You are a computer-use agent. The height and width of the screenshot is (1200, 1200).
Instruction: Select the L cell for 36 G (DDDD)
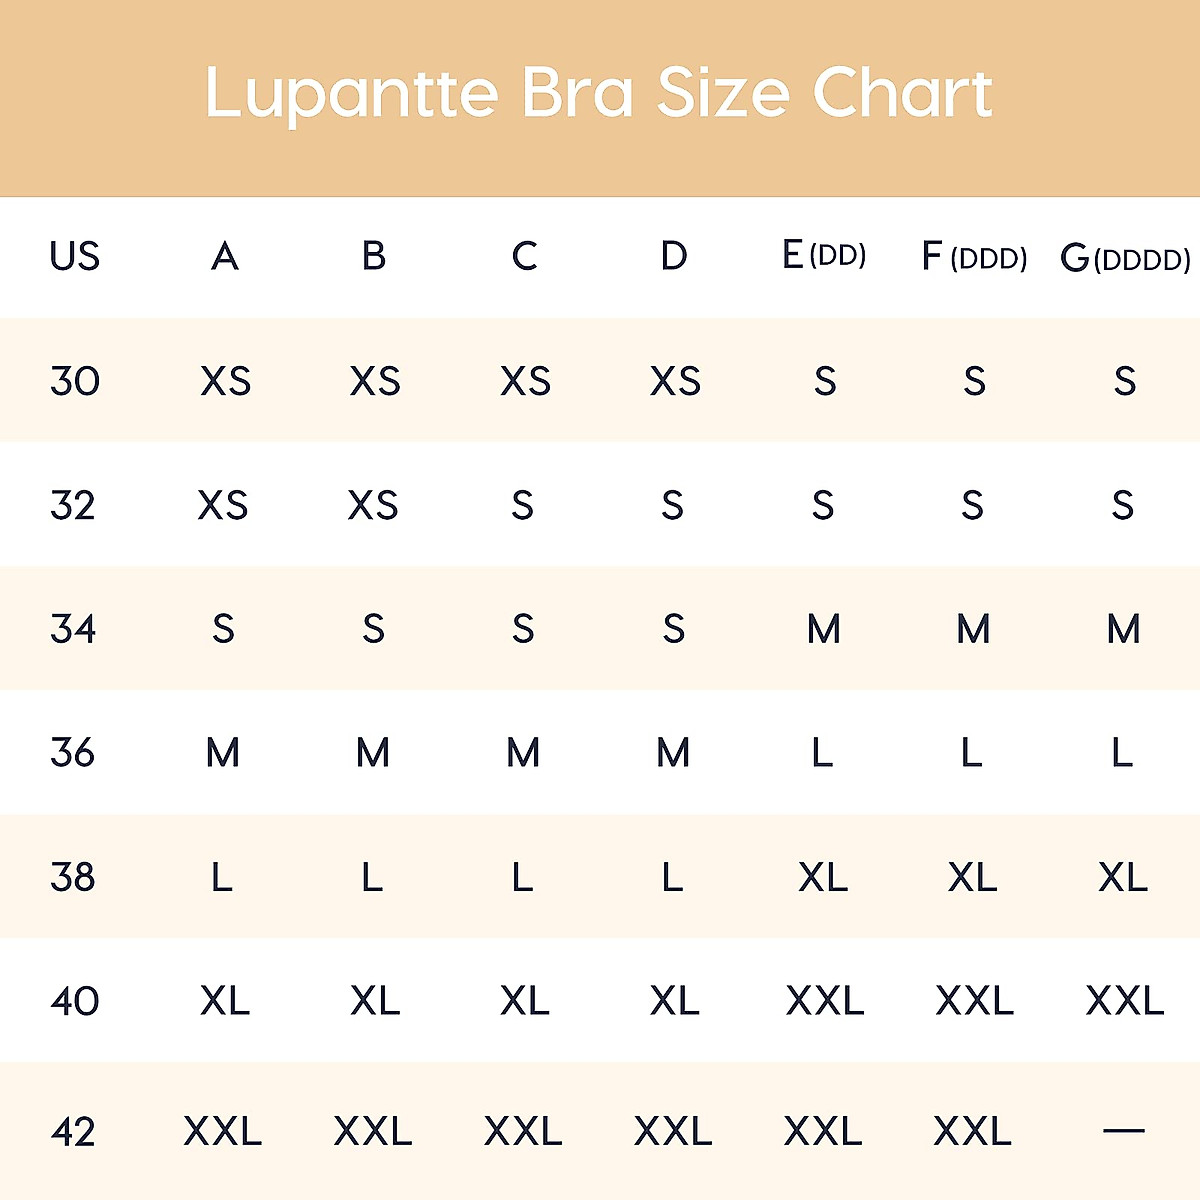click(x=1122, y=752)
